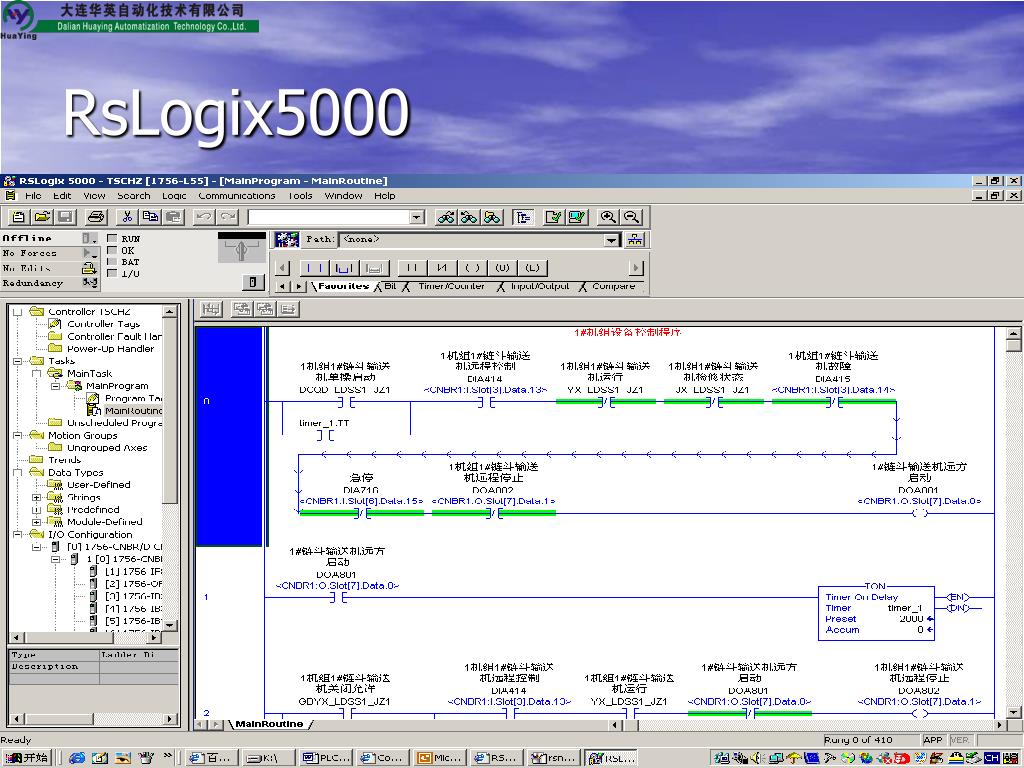Cut selection with the scissors icon
This screenshot has height=768, width=1024.
pos(127,217)
